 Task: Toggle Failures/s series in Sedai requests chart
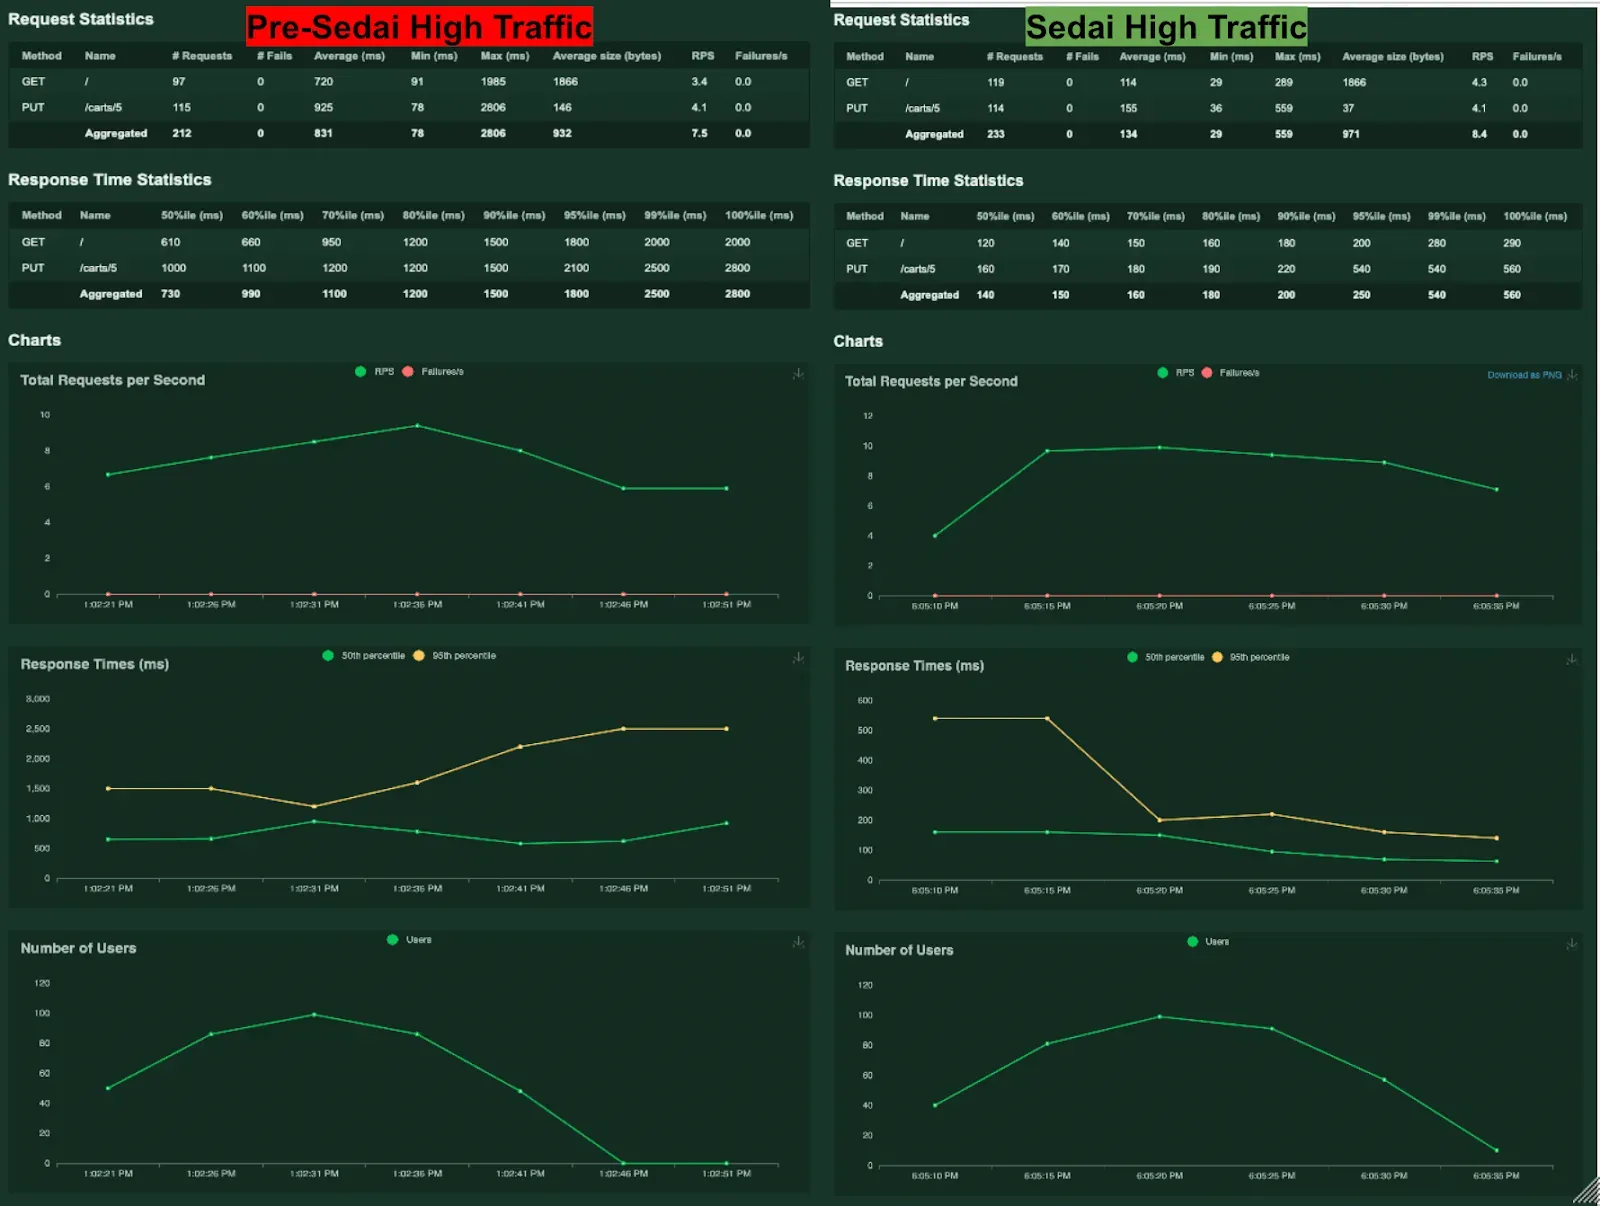point(1231,372)
